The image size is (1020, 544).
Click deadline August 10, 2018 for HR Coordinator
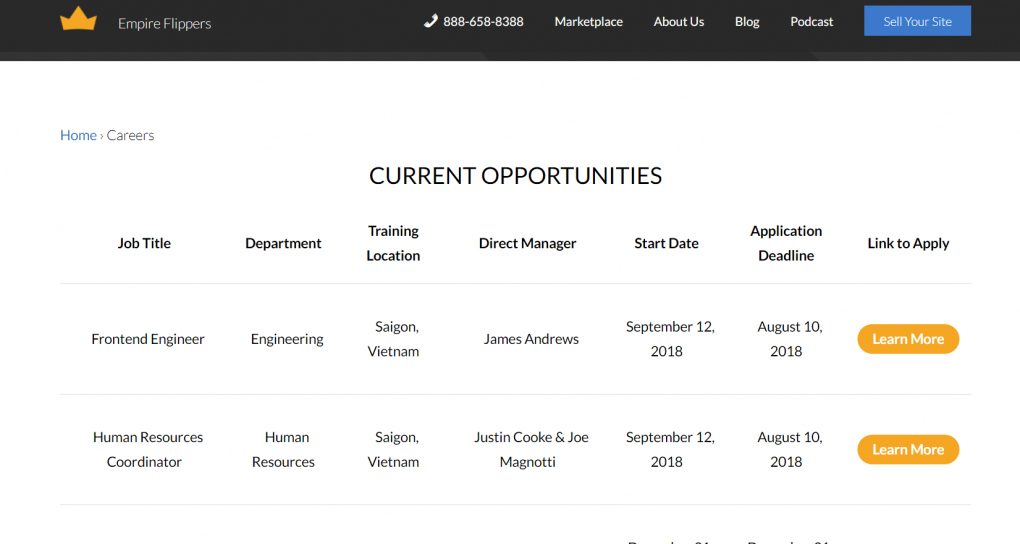(789, 449)
